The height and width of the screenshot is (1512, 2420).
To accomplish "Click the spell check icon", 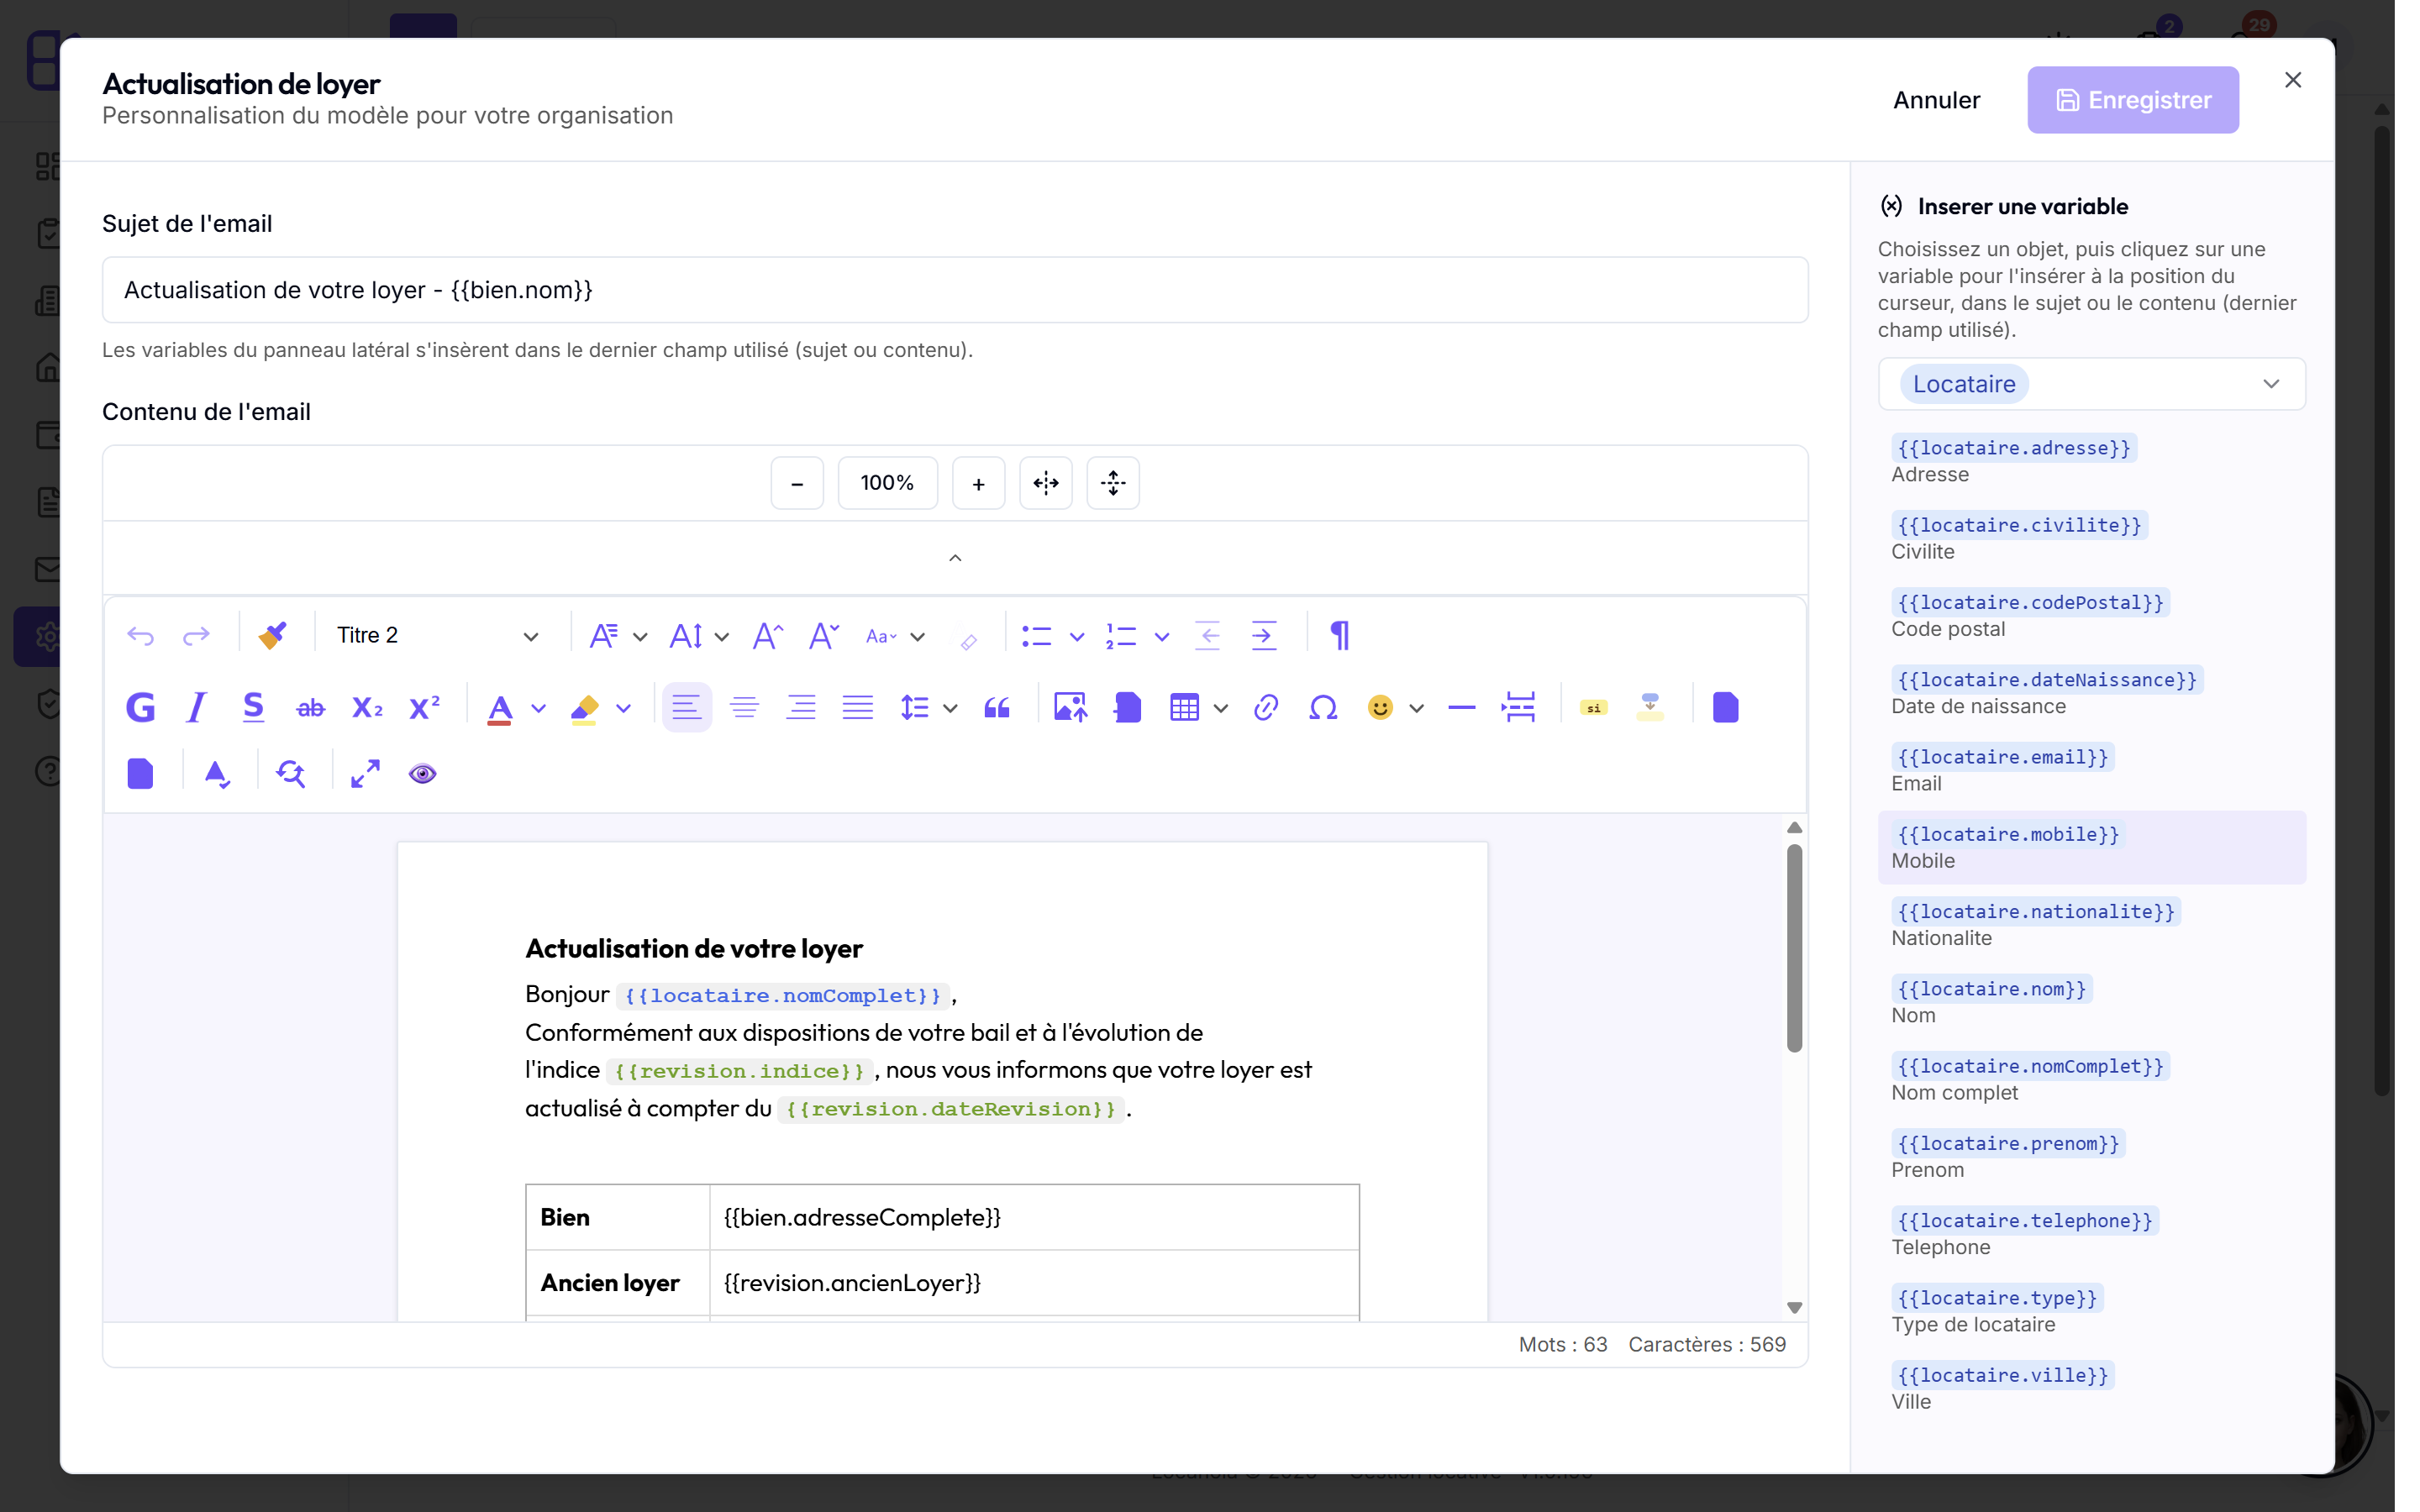I will pos(217,774).
